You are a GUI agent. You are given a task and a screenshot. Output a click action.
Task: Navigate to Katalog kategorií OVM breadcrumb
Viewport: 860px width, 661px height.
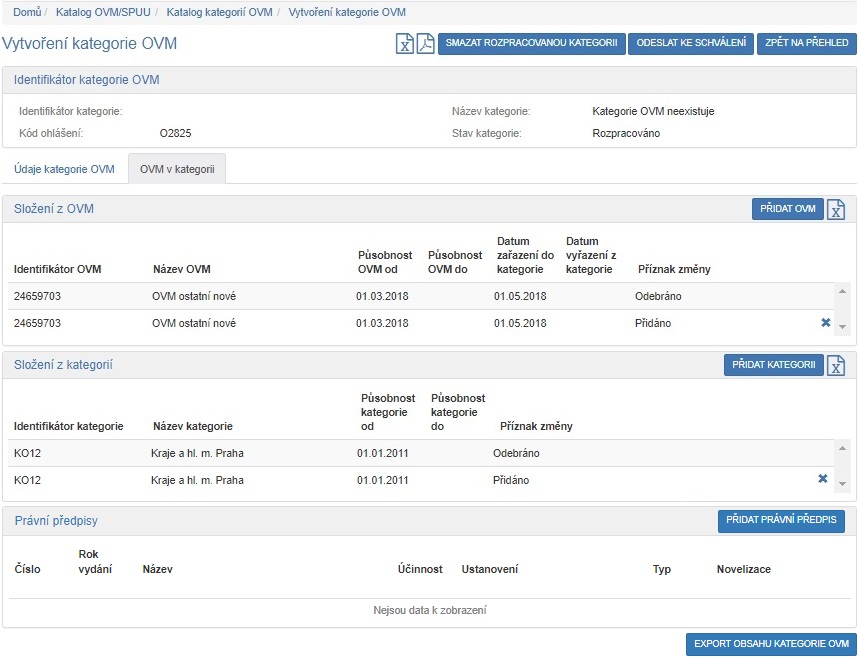(x=219, y=12)
